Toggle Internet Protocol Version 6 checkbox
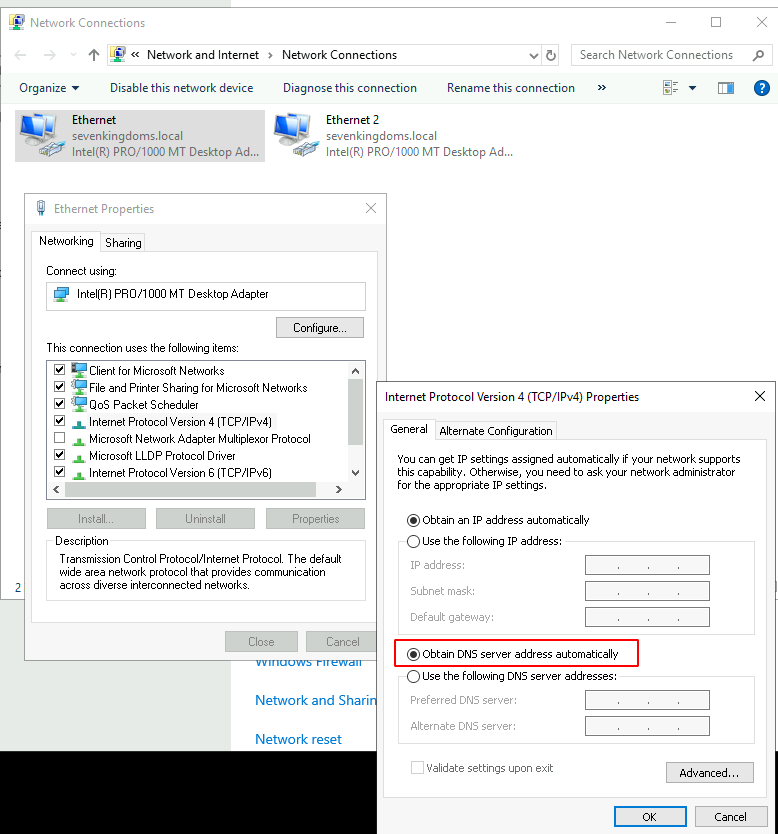This screenshot has height=834, width=778. 60,472
